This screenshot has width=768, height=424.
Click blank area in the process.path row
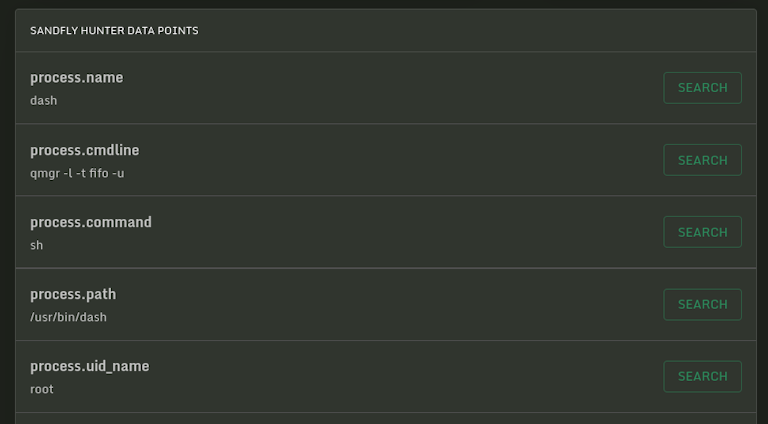click(400, 304)
